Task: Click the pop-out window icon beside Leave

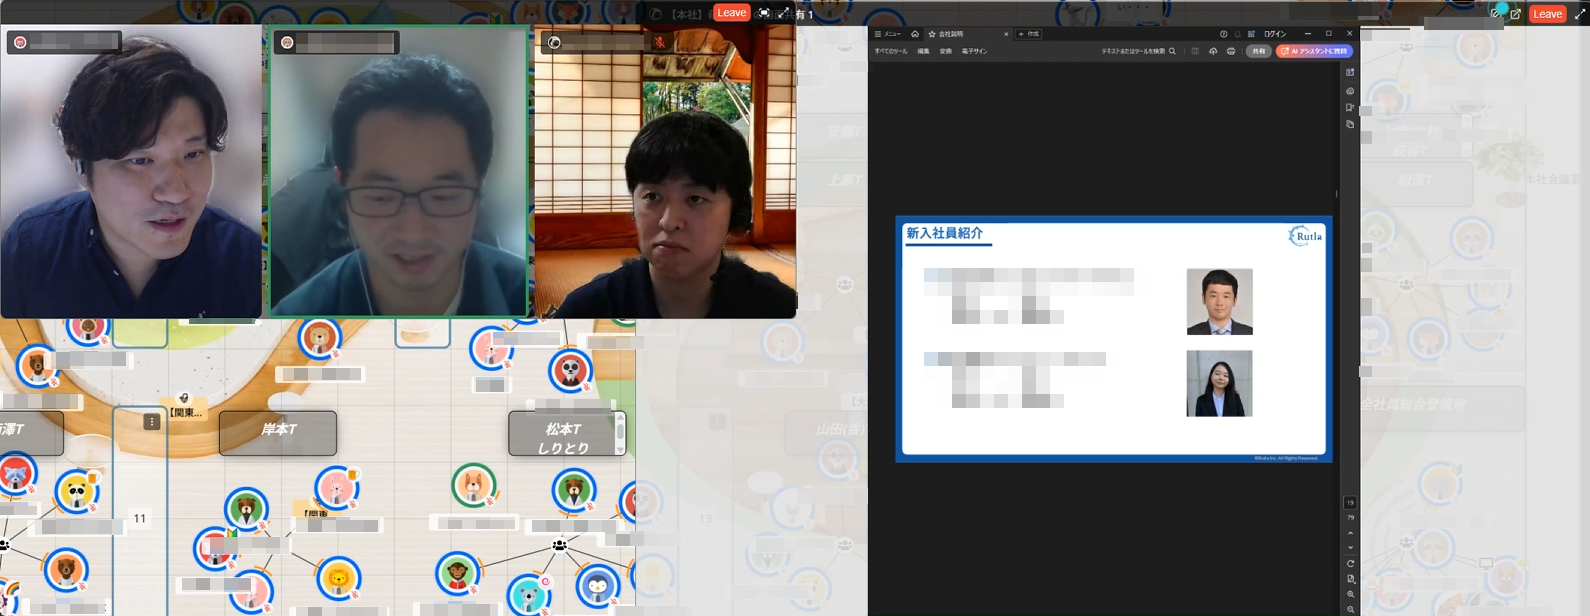Action: coord(1515,14)
